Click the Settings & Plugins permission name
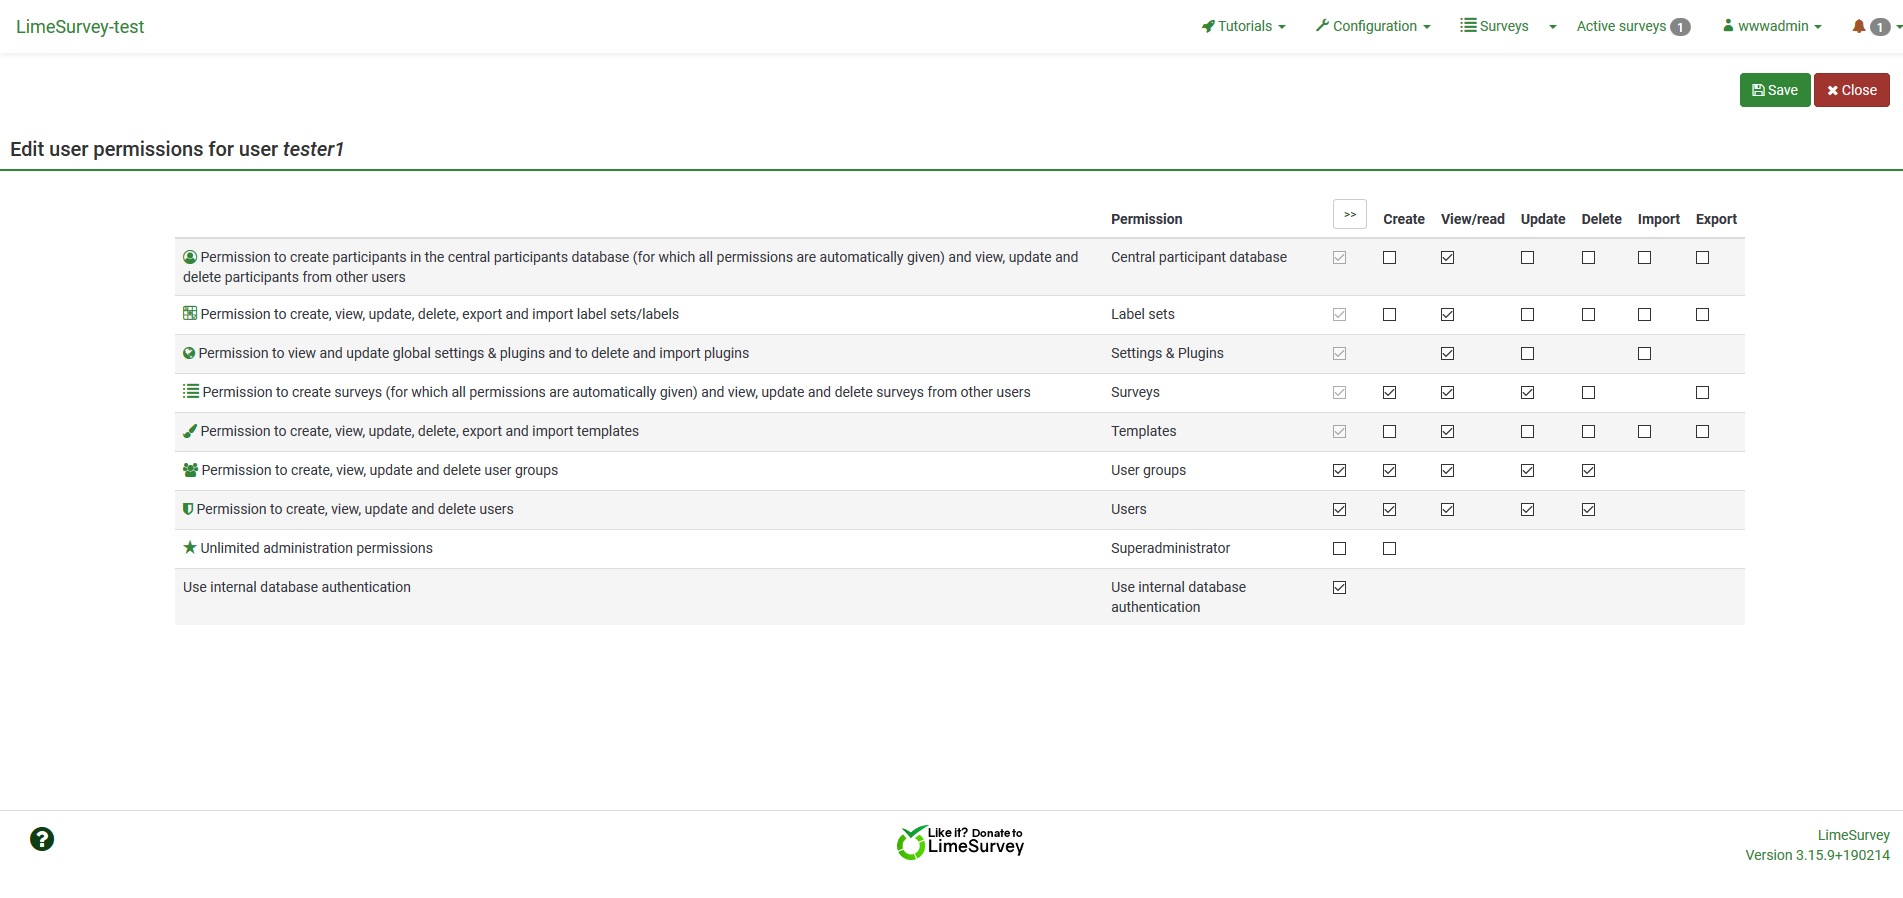1903x898 pixels. (1167, 353)
